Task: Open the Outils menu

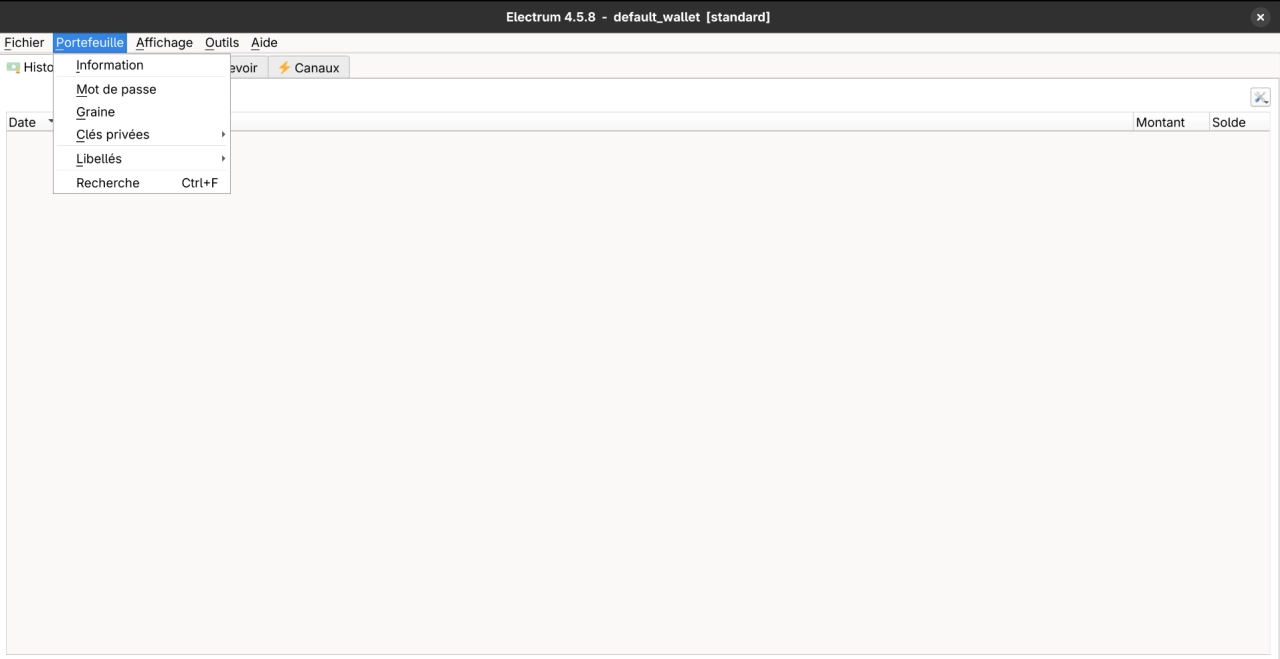Action: pyautogui.click(x=222, y=43)
